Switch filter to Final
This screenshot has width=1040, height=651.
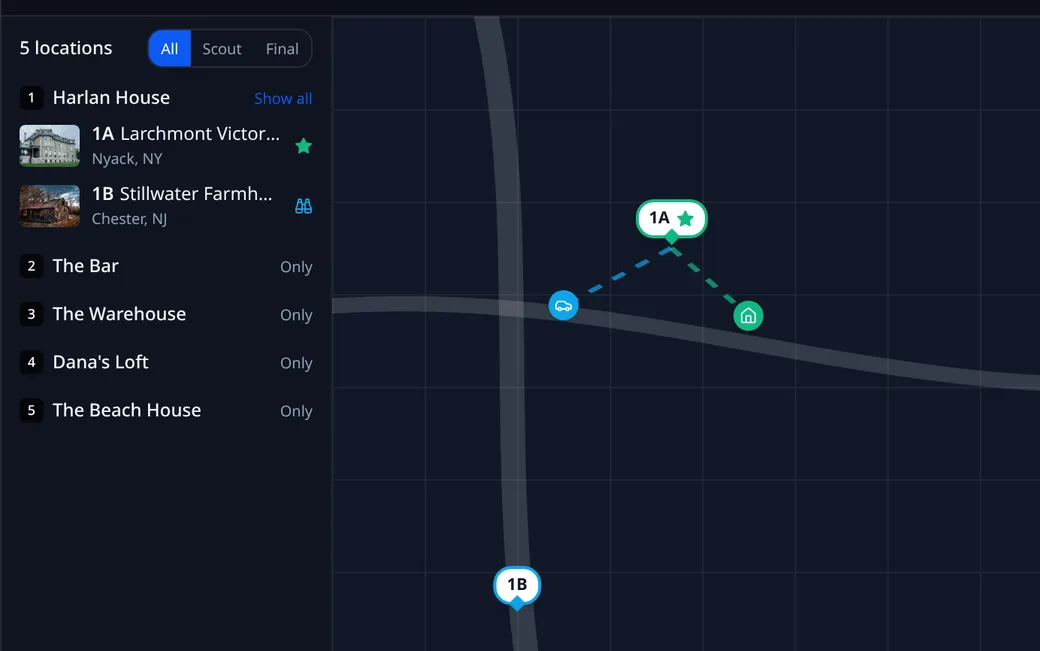[282, 48]
